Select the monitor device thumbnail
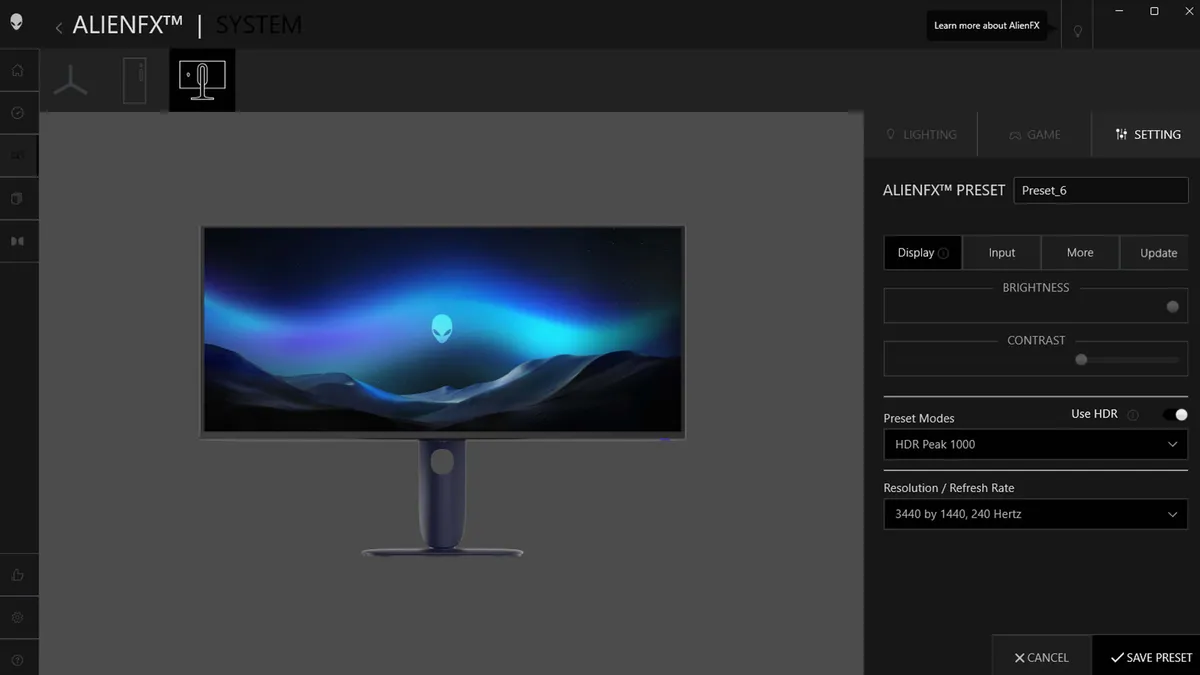This screenshot has height=675, width=1200. tap(202, 78)
